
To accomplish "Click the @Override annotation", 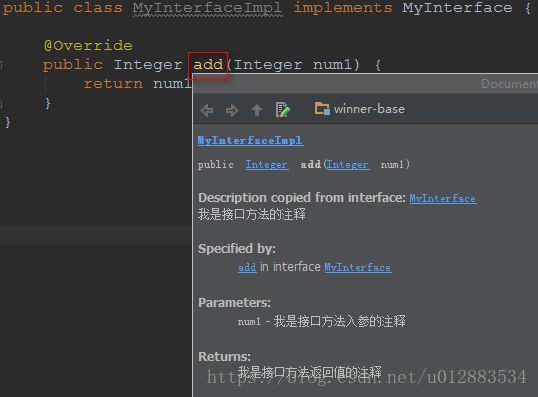I will click(88, 46).
